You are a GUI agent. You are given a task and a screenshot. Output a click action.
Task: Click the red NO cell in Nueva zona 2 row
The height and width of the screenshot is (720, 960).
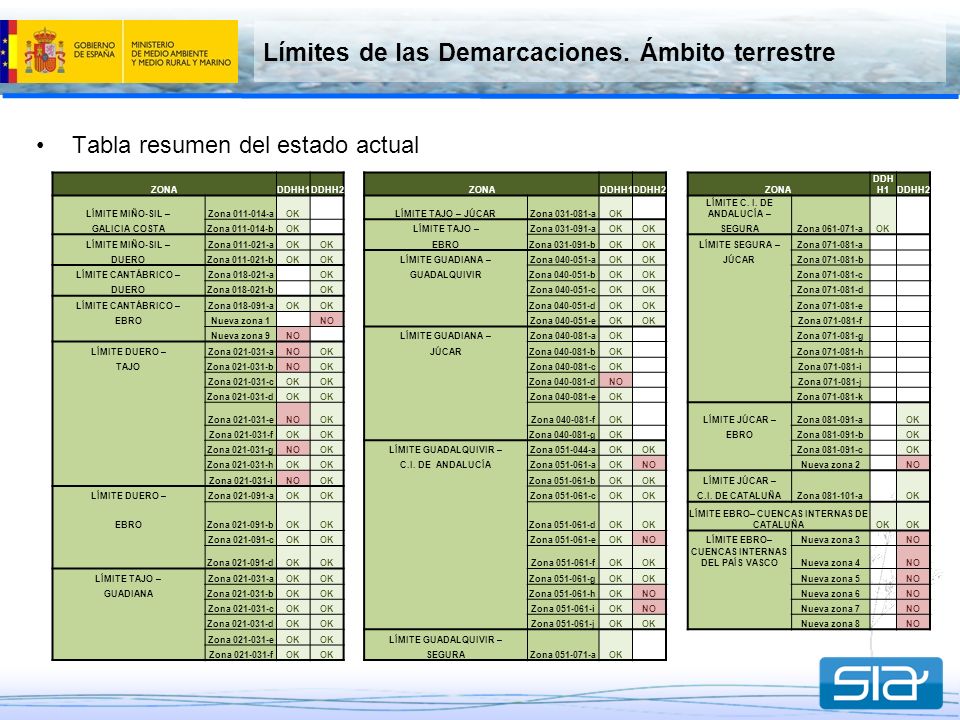click(913, 464)
